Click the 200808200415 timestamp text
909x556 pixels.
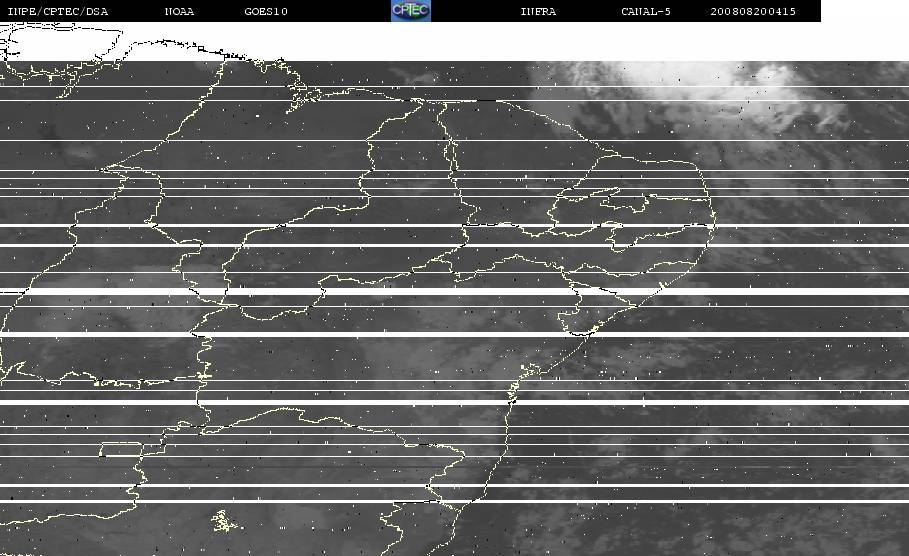click(753, 11)
